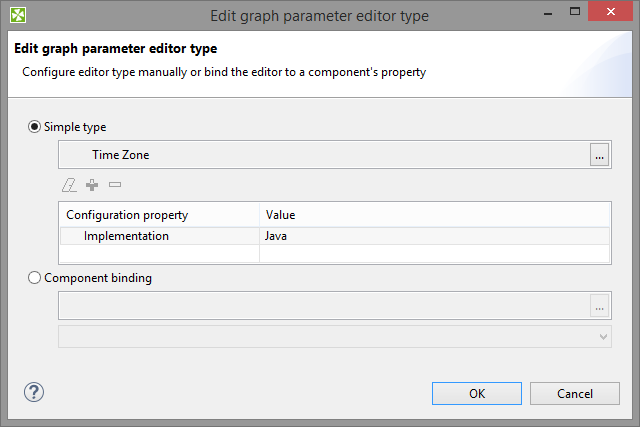Click the edit pencil icon above the table
640x427 pixels.
click(69, 185)
